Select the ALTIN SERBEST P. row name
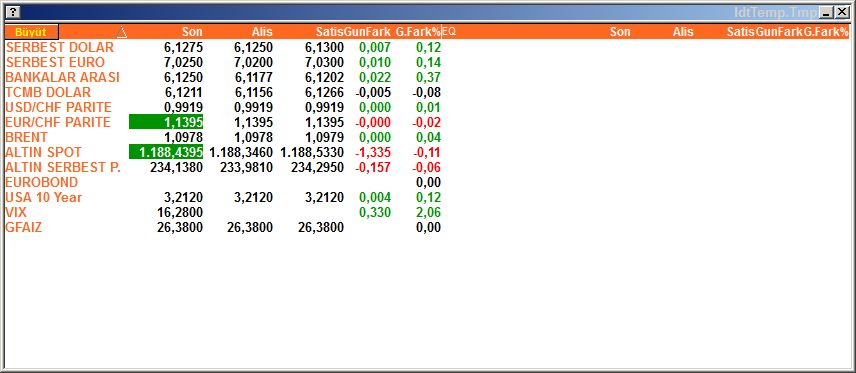The height and width of the screenshot is (373, 856). [63, 167]
